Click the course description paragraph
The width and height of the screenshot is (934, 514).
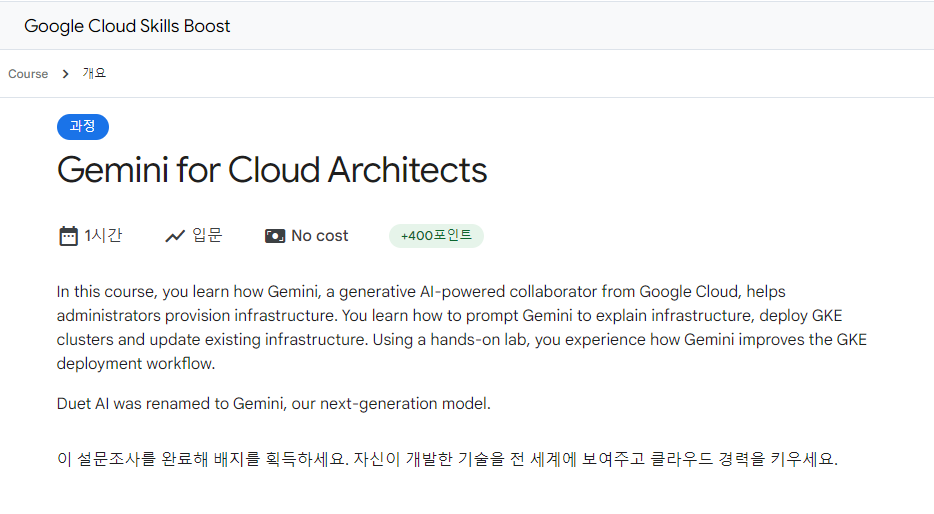(x=462, y=328)
